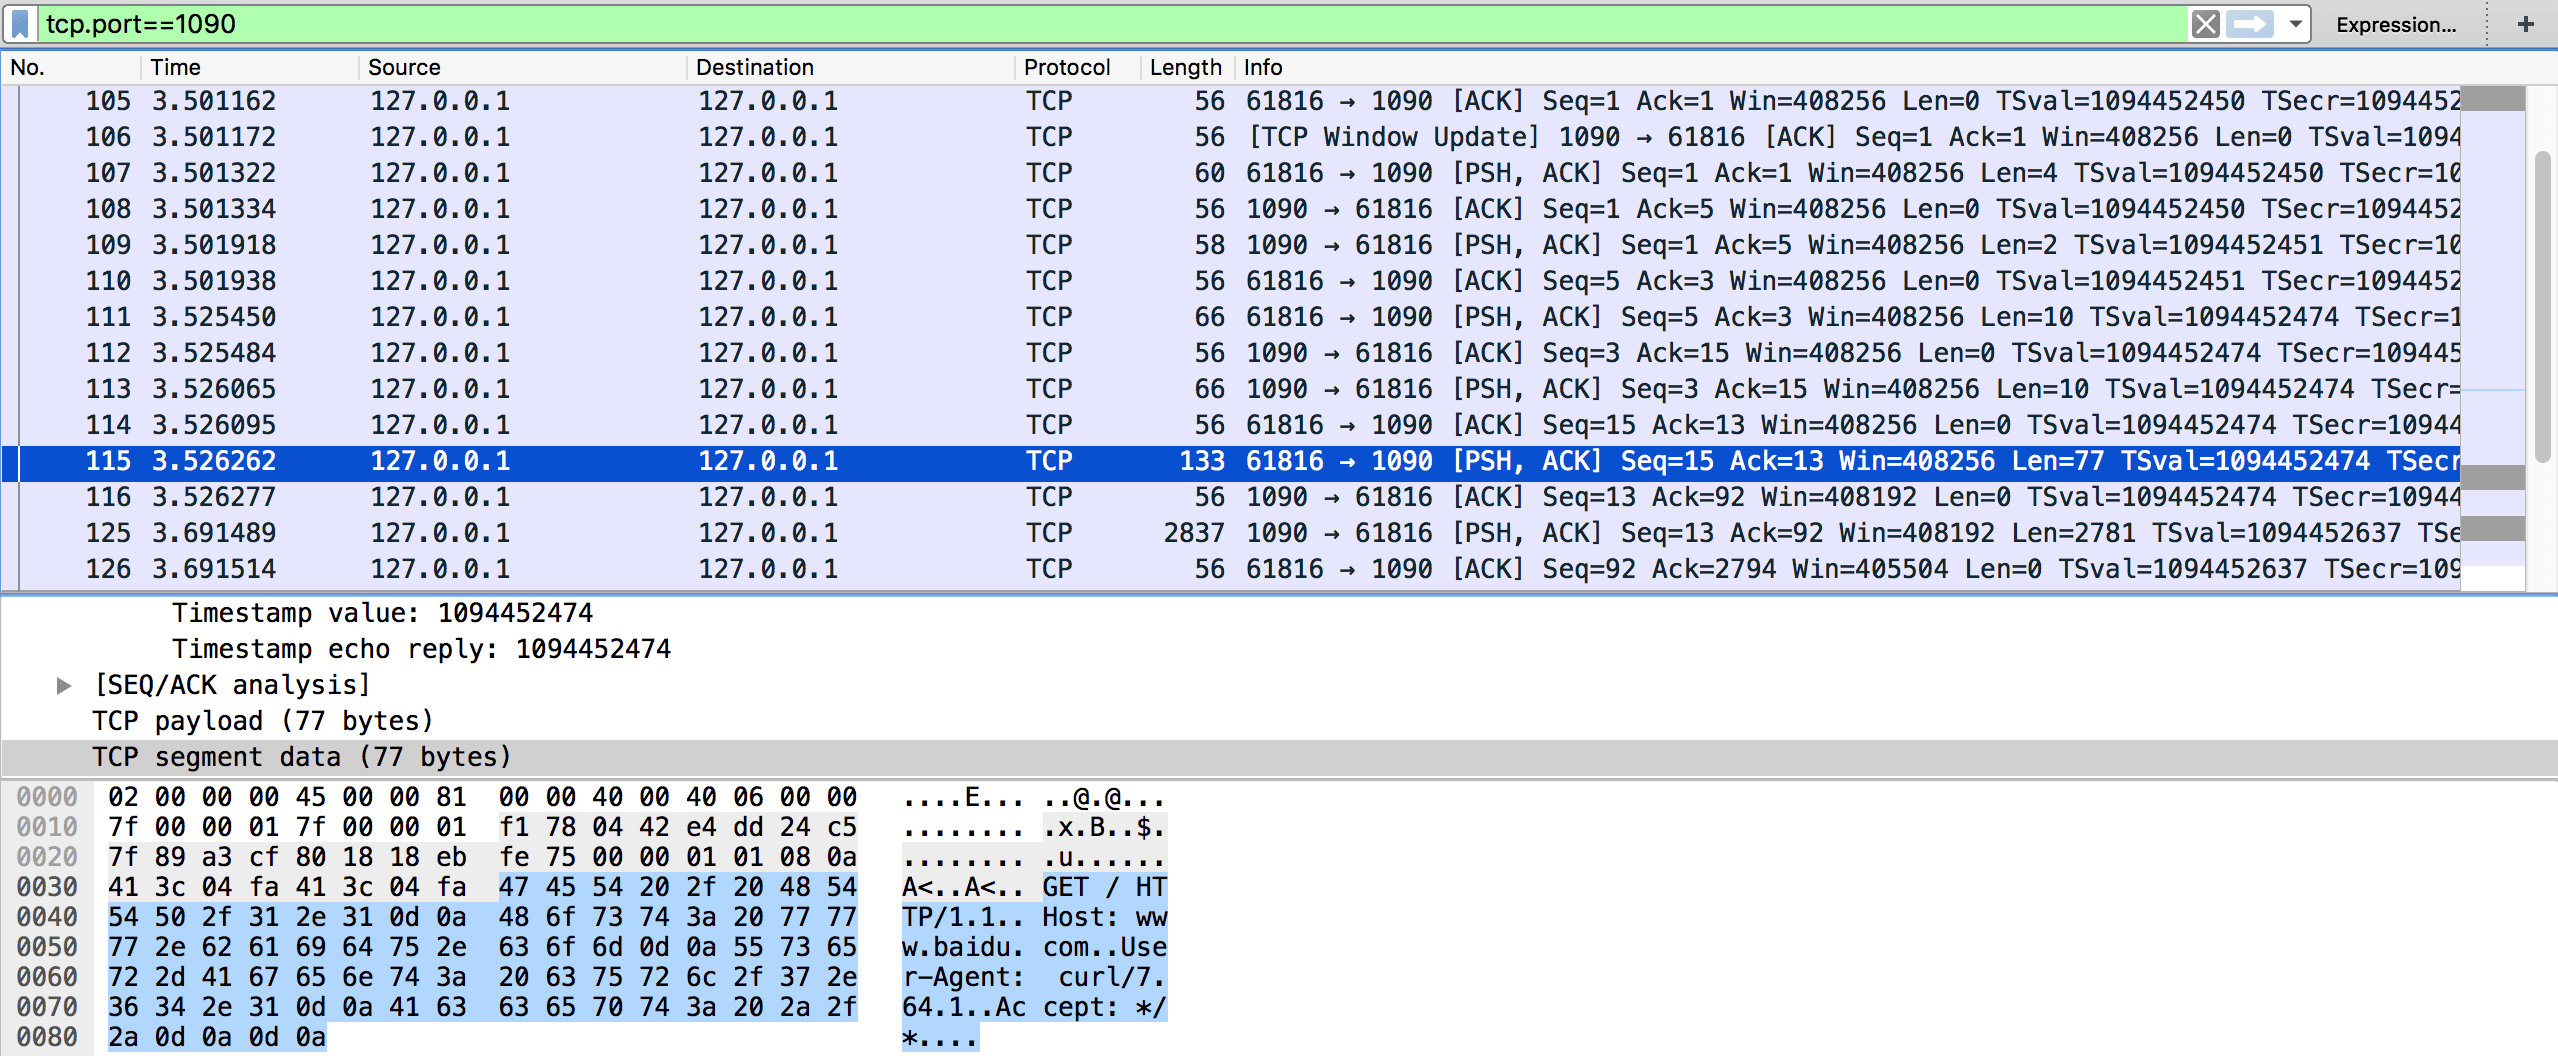Click ASCII text 'cept: */' in hex pane
The image size is (2558, 1056).
pyautogui.click(x=1104, y=1007)
